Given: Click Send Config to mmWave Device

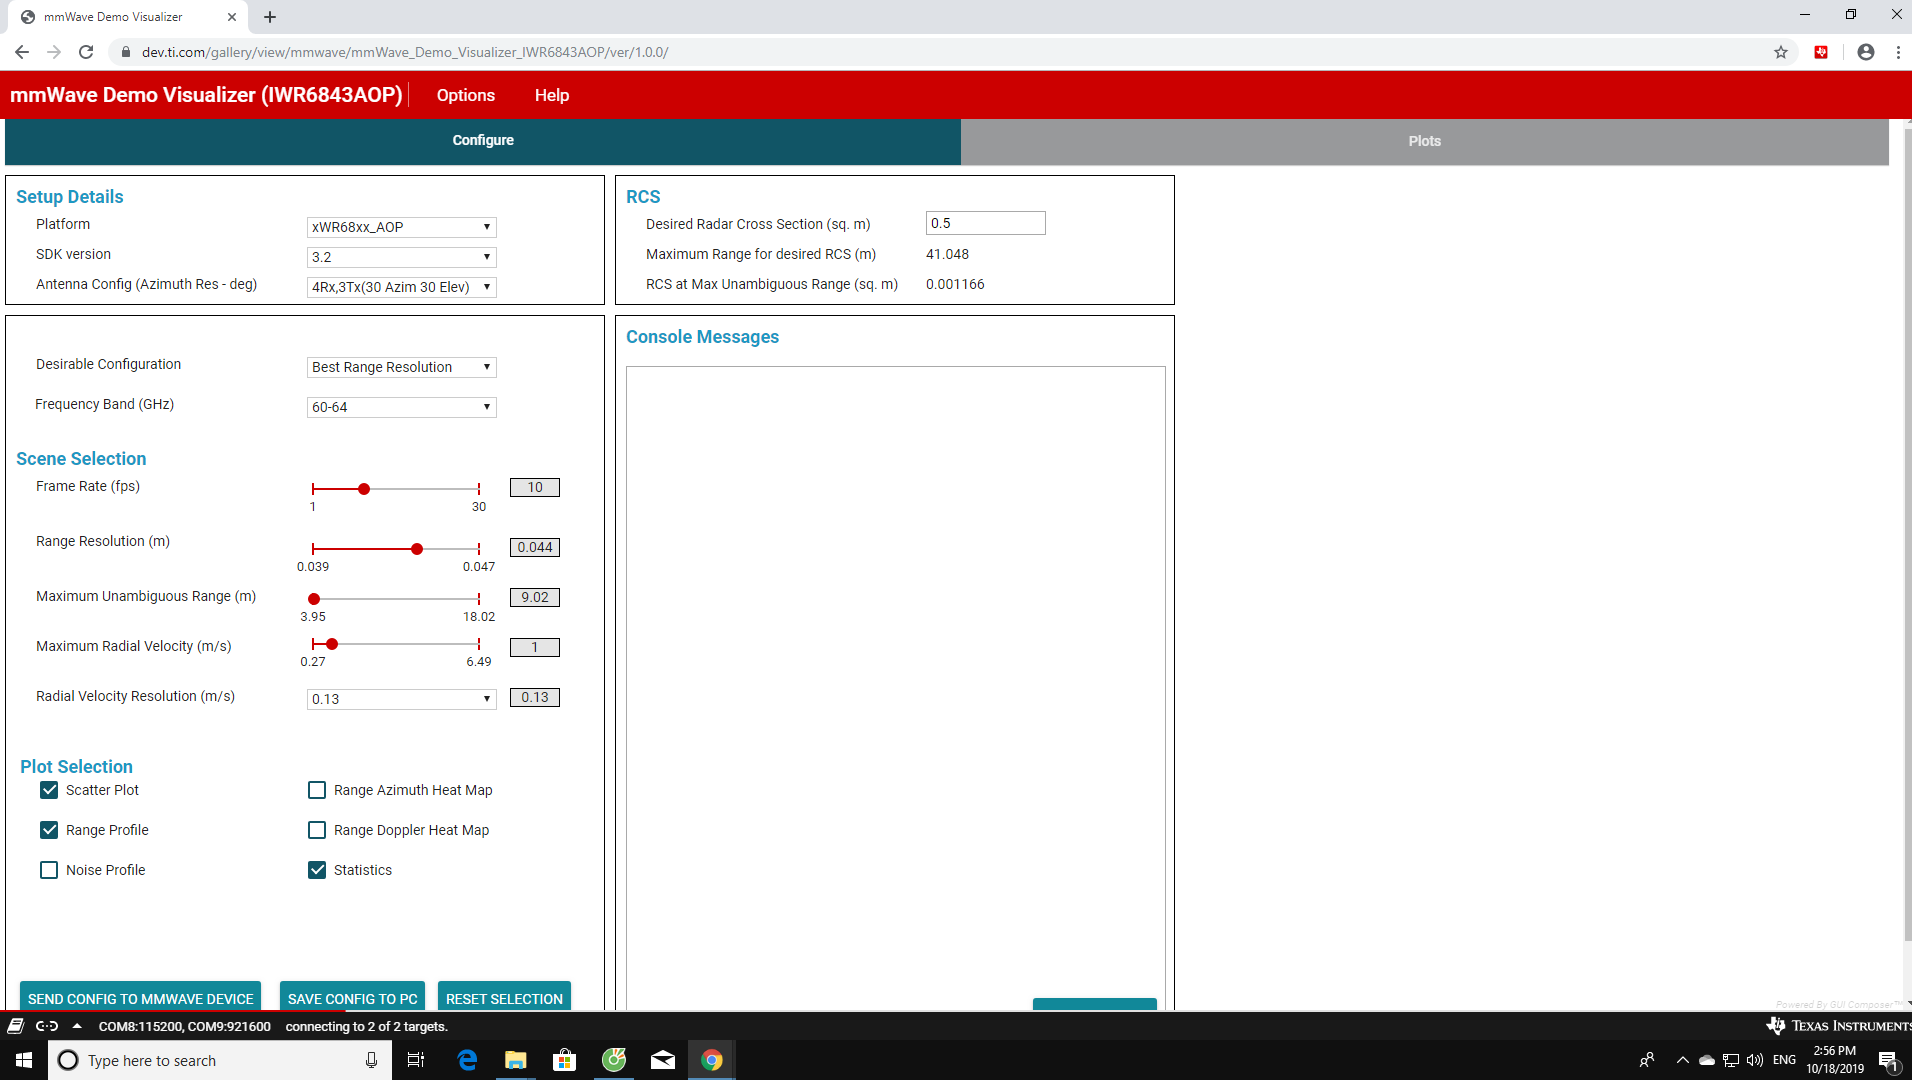Looking at the screenshot, I should tap(140, 997).
